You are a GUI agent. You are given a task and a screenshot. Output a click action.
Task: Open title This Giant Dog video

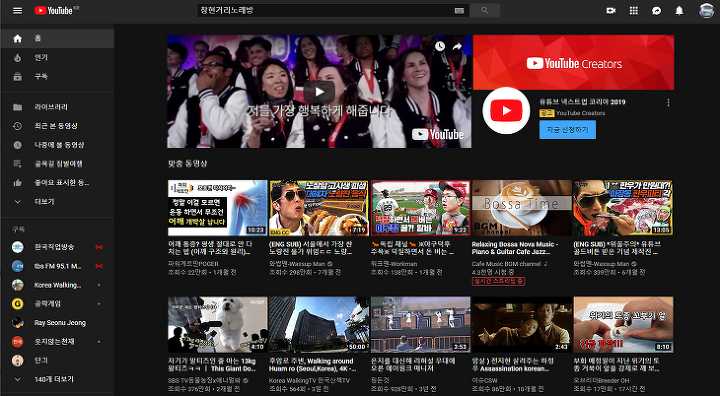(212, 365)
